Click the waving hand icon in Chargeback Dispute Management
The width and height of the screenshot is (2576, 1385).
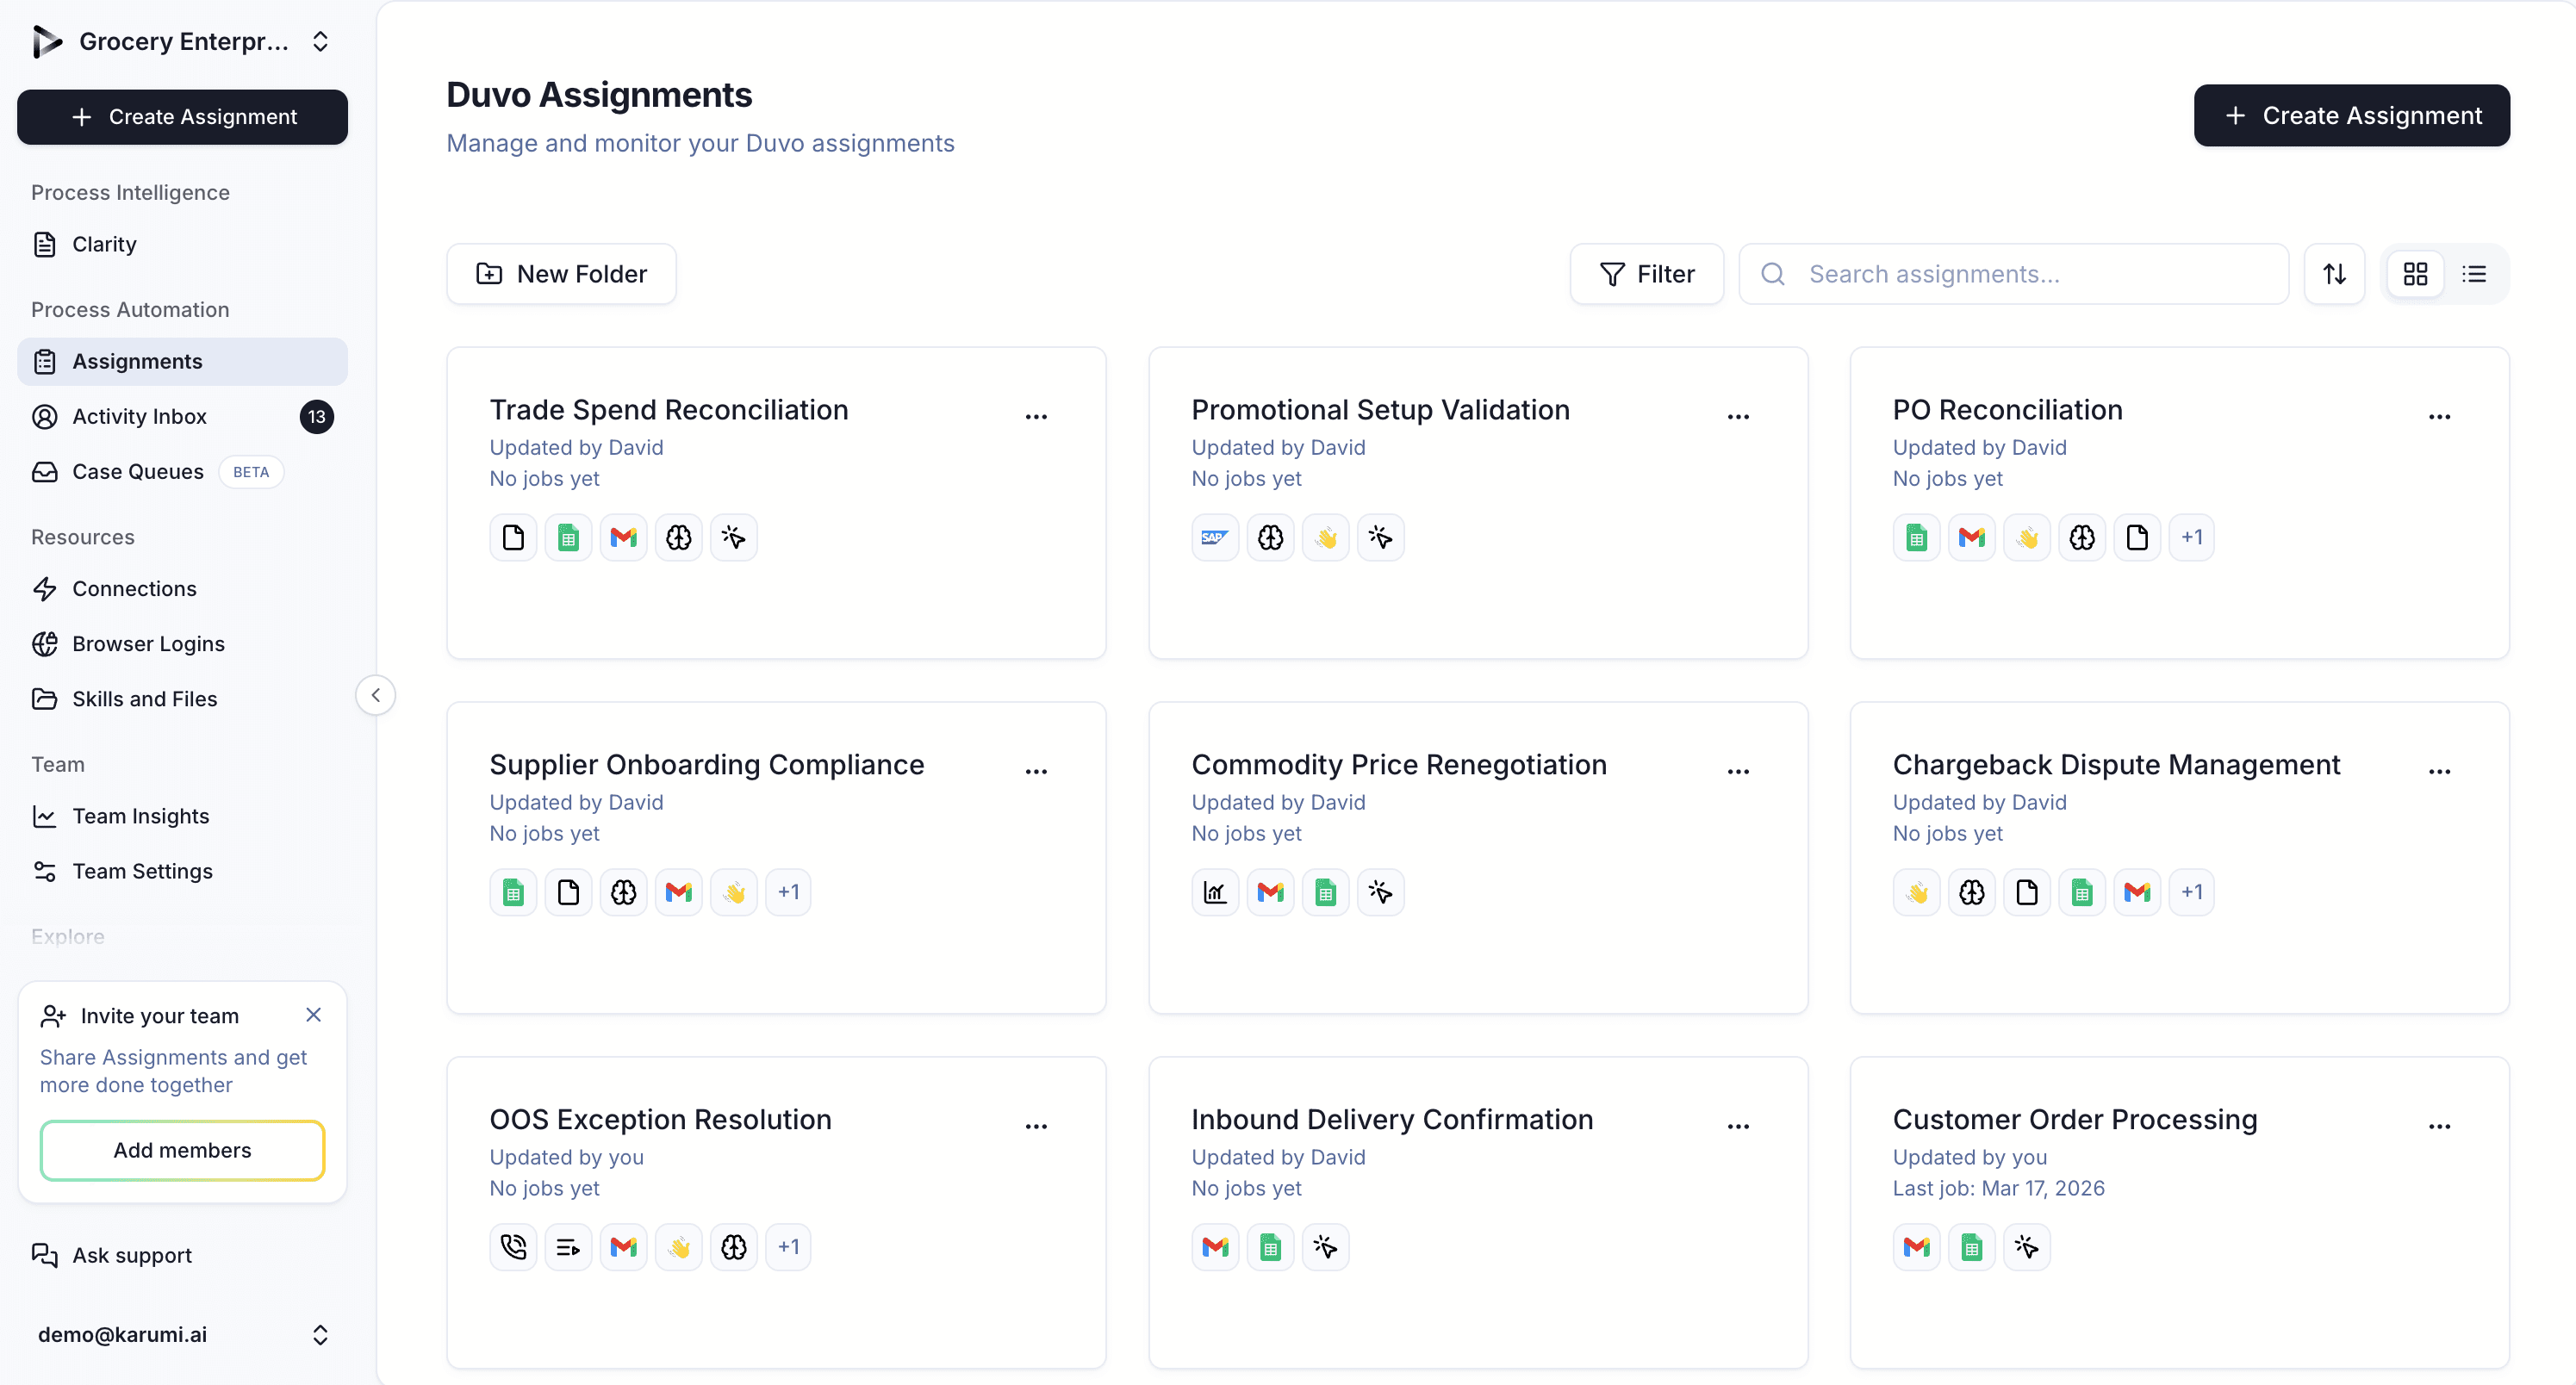tap(1916, 892)
